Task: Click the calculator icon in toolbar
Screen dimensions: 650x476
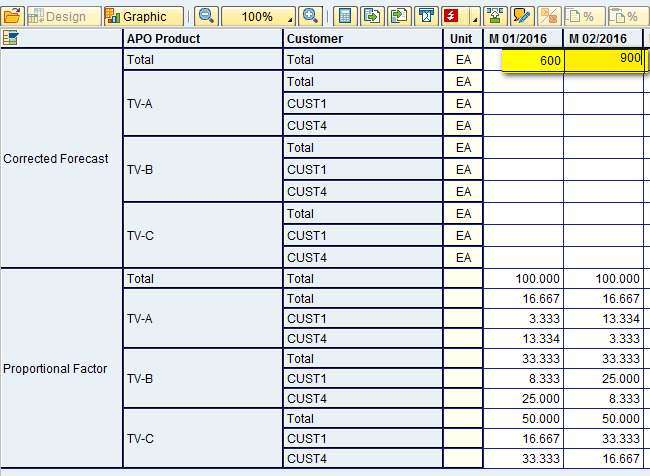Action: click(x=345, y=16)
